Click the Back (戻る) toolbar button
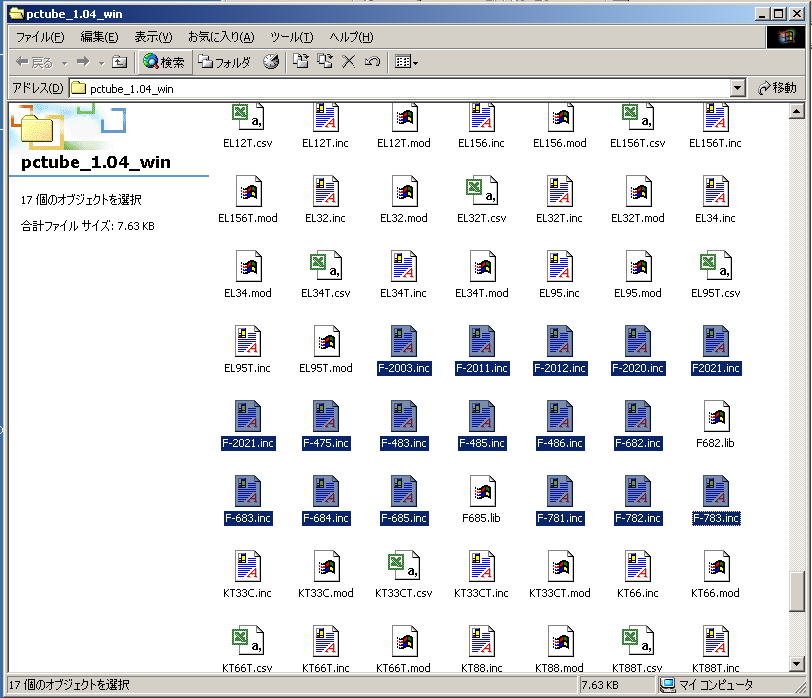 (x=34, y=62)
